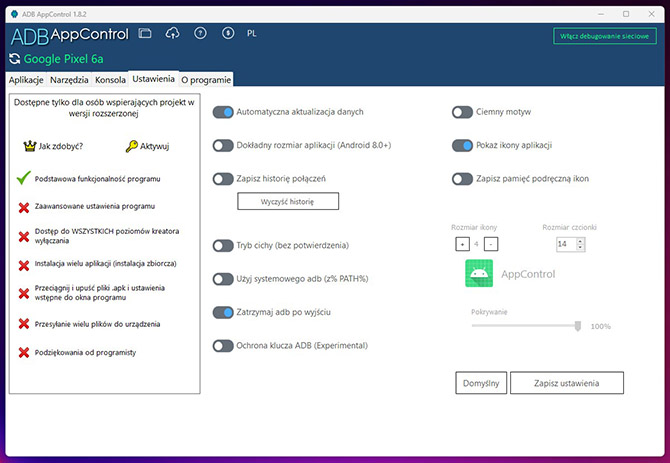Open the file manager folder icon in header
670x463 pixels.
click(145, 33)
